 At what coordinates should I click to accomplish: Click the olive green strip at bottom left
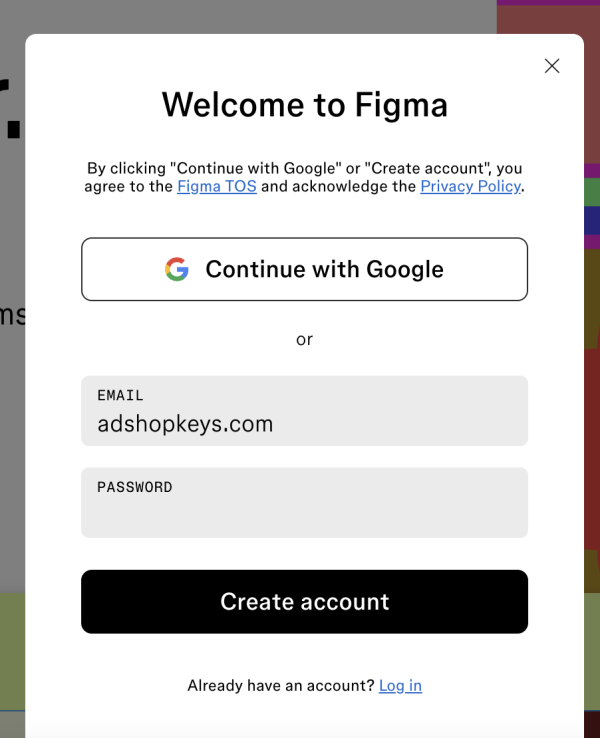(12, 651)
